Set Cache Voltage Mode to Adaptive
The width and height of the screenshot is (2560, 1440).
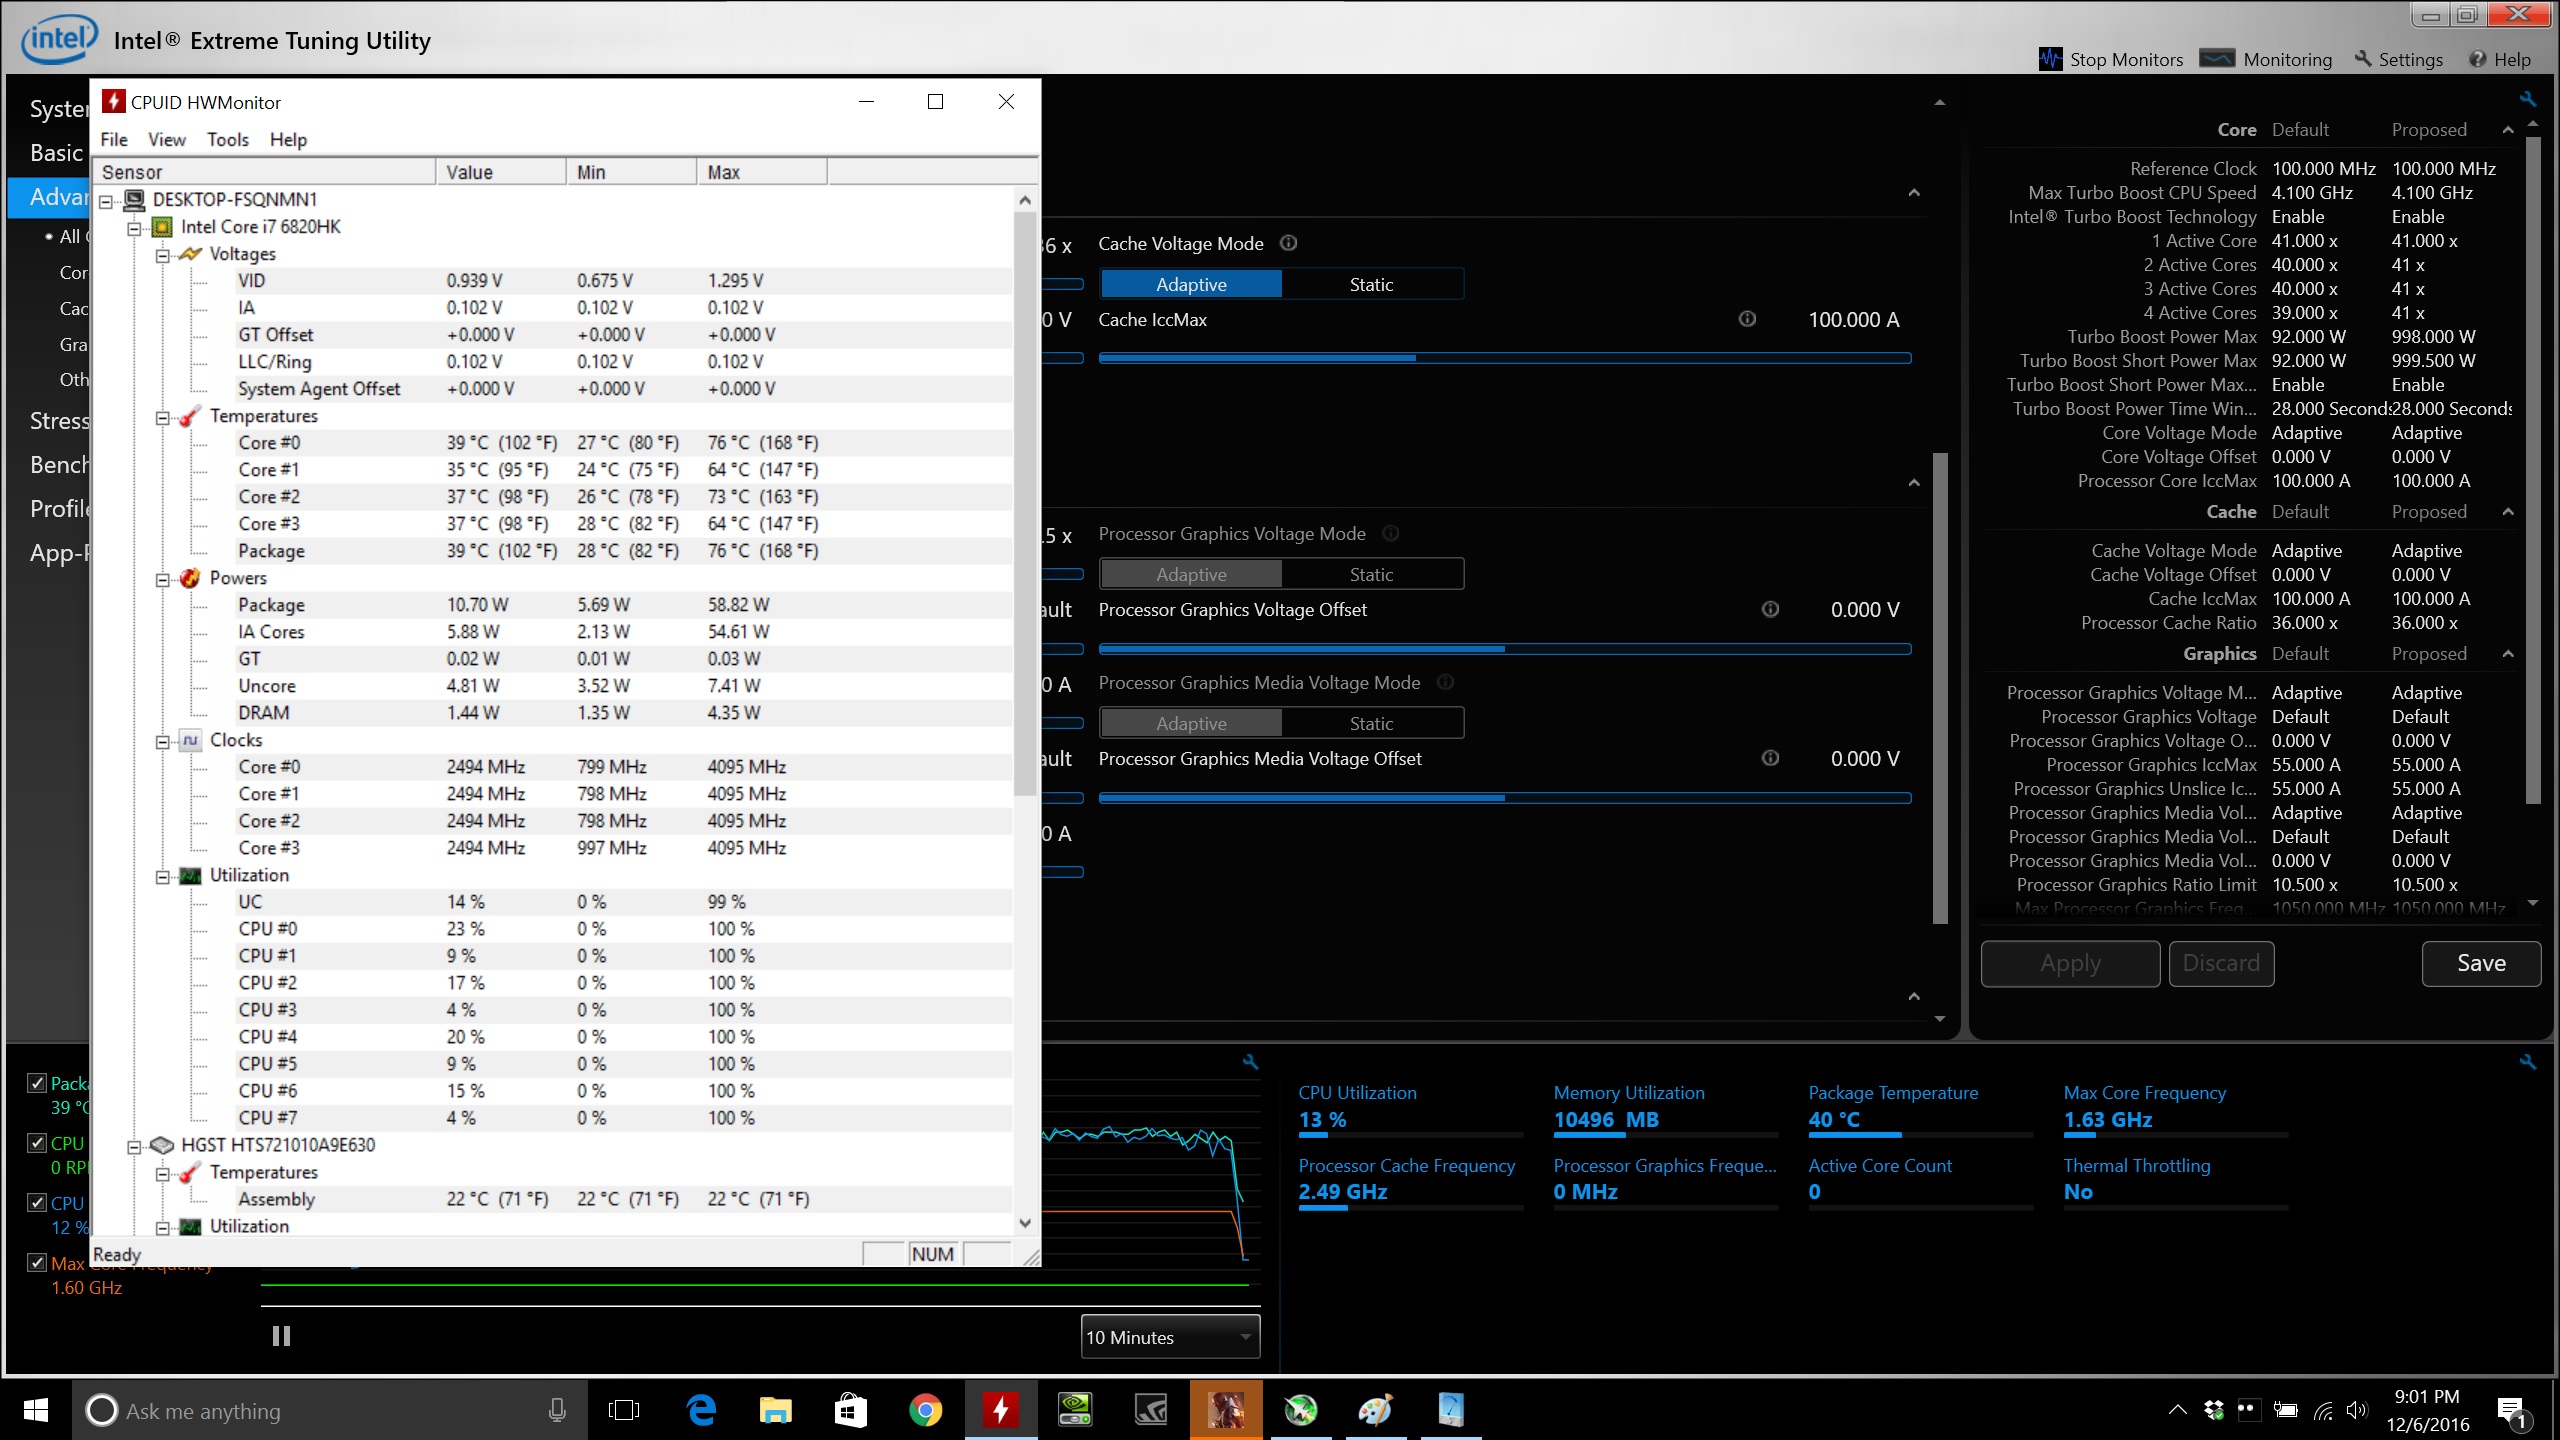pyautogui.click(x=1191, y=284)
